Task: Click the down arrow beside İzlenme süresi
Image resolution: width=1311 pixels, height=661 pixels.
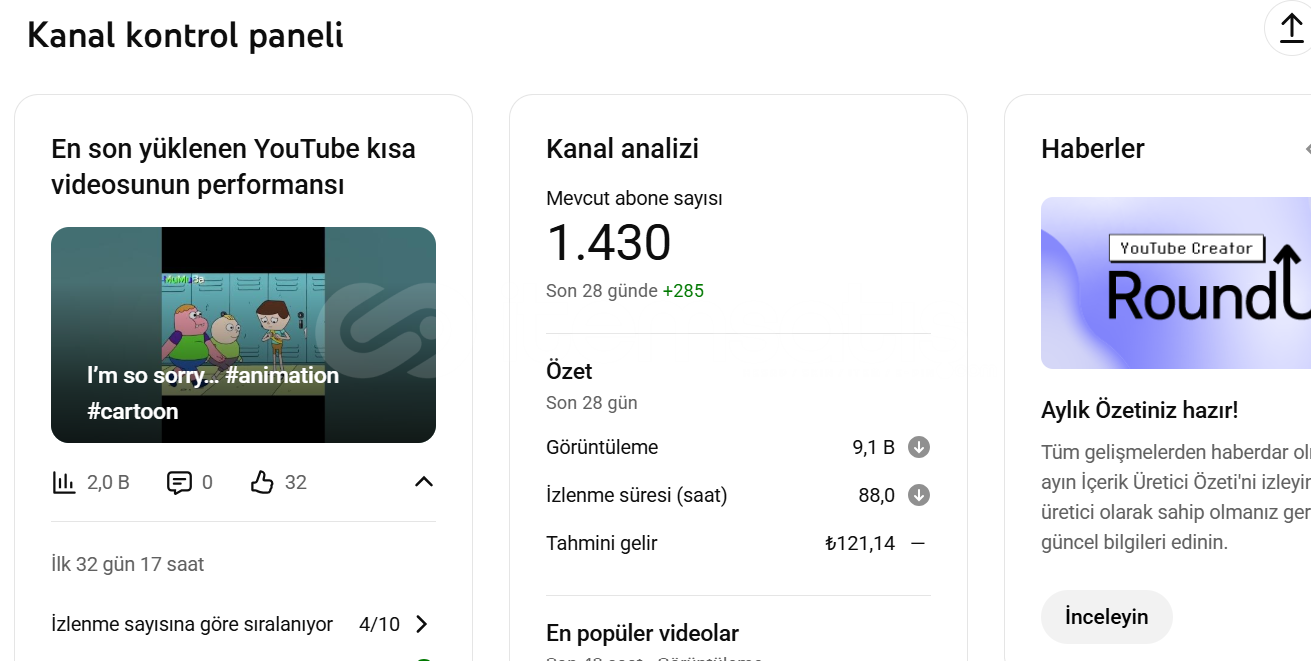Action: pos(919,495)
